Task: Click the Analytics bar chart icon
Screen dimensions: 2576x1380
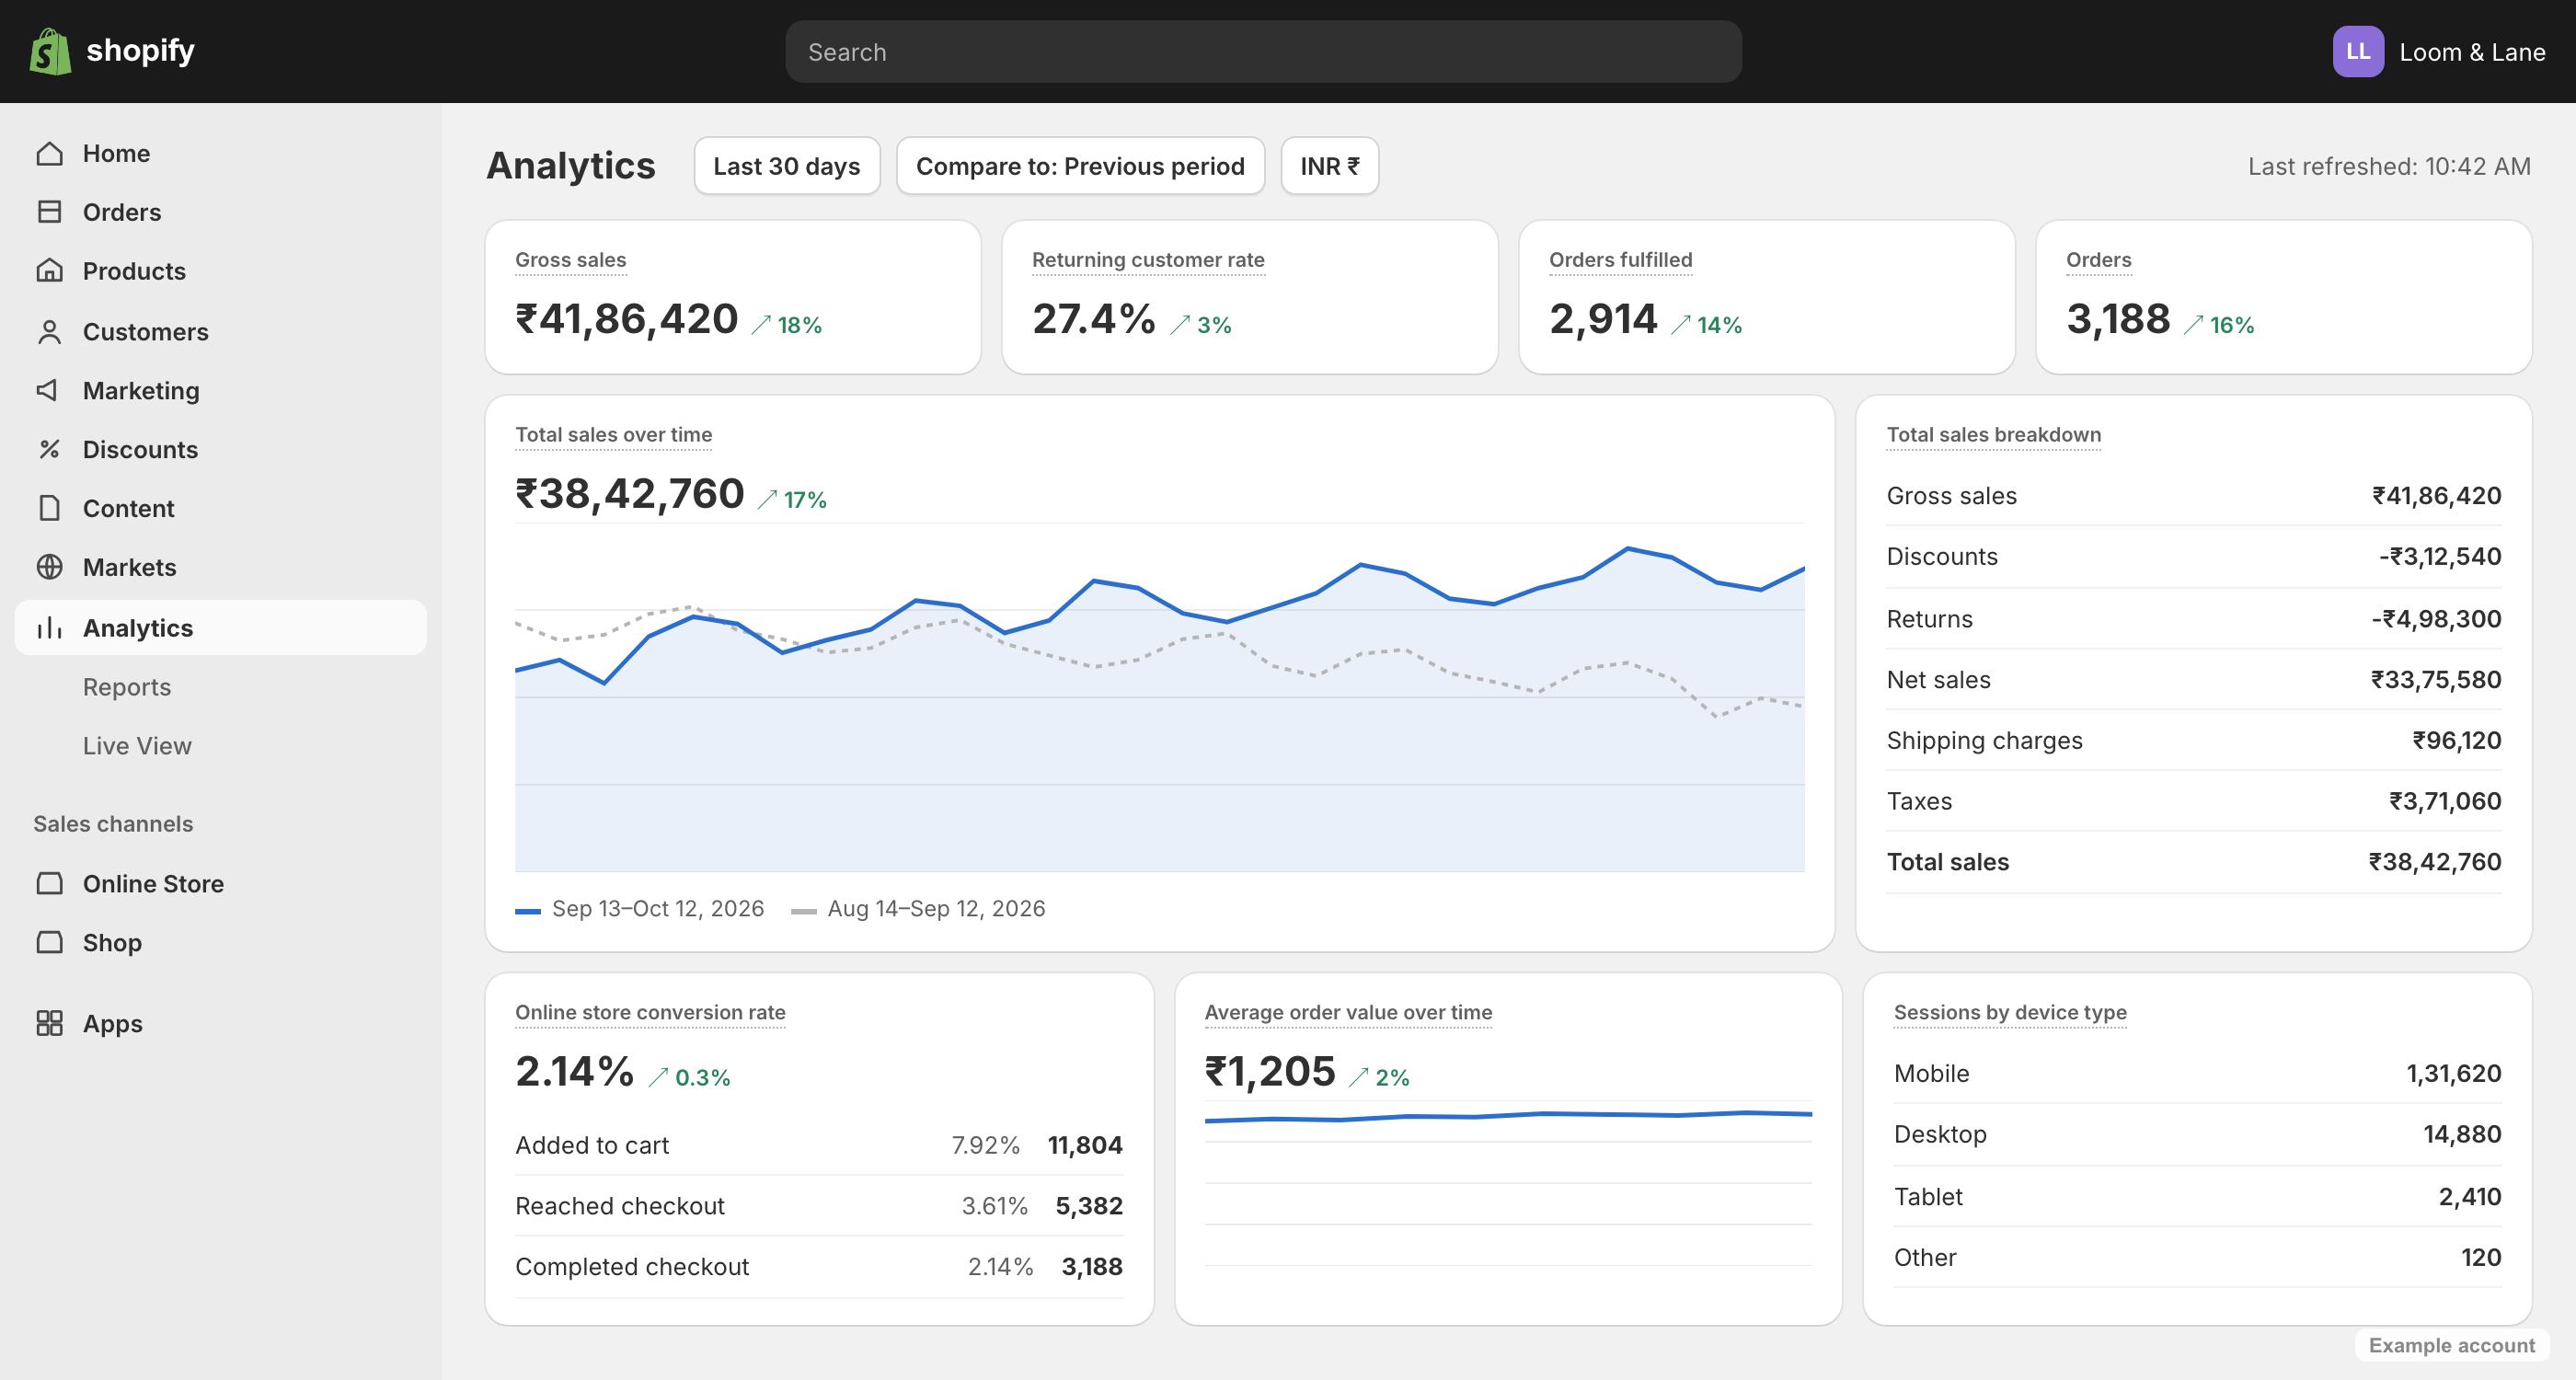Action: (x=49, y=628)
